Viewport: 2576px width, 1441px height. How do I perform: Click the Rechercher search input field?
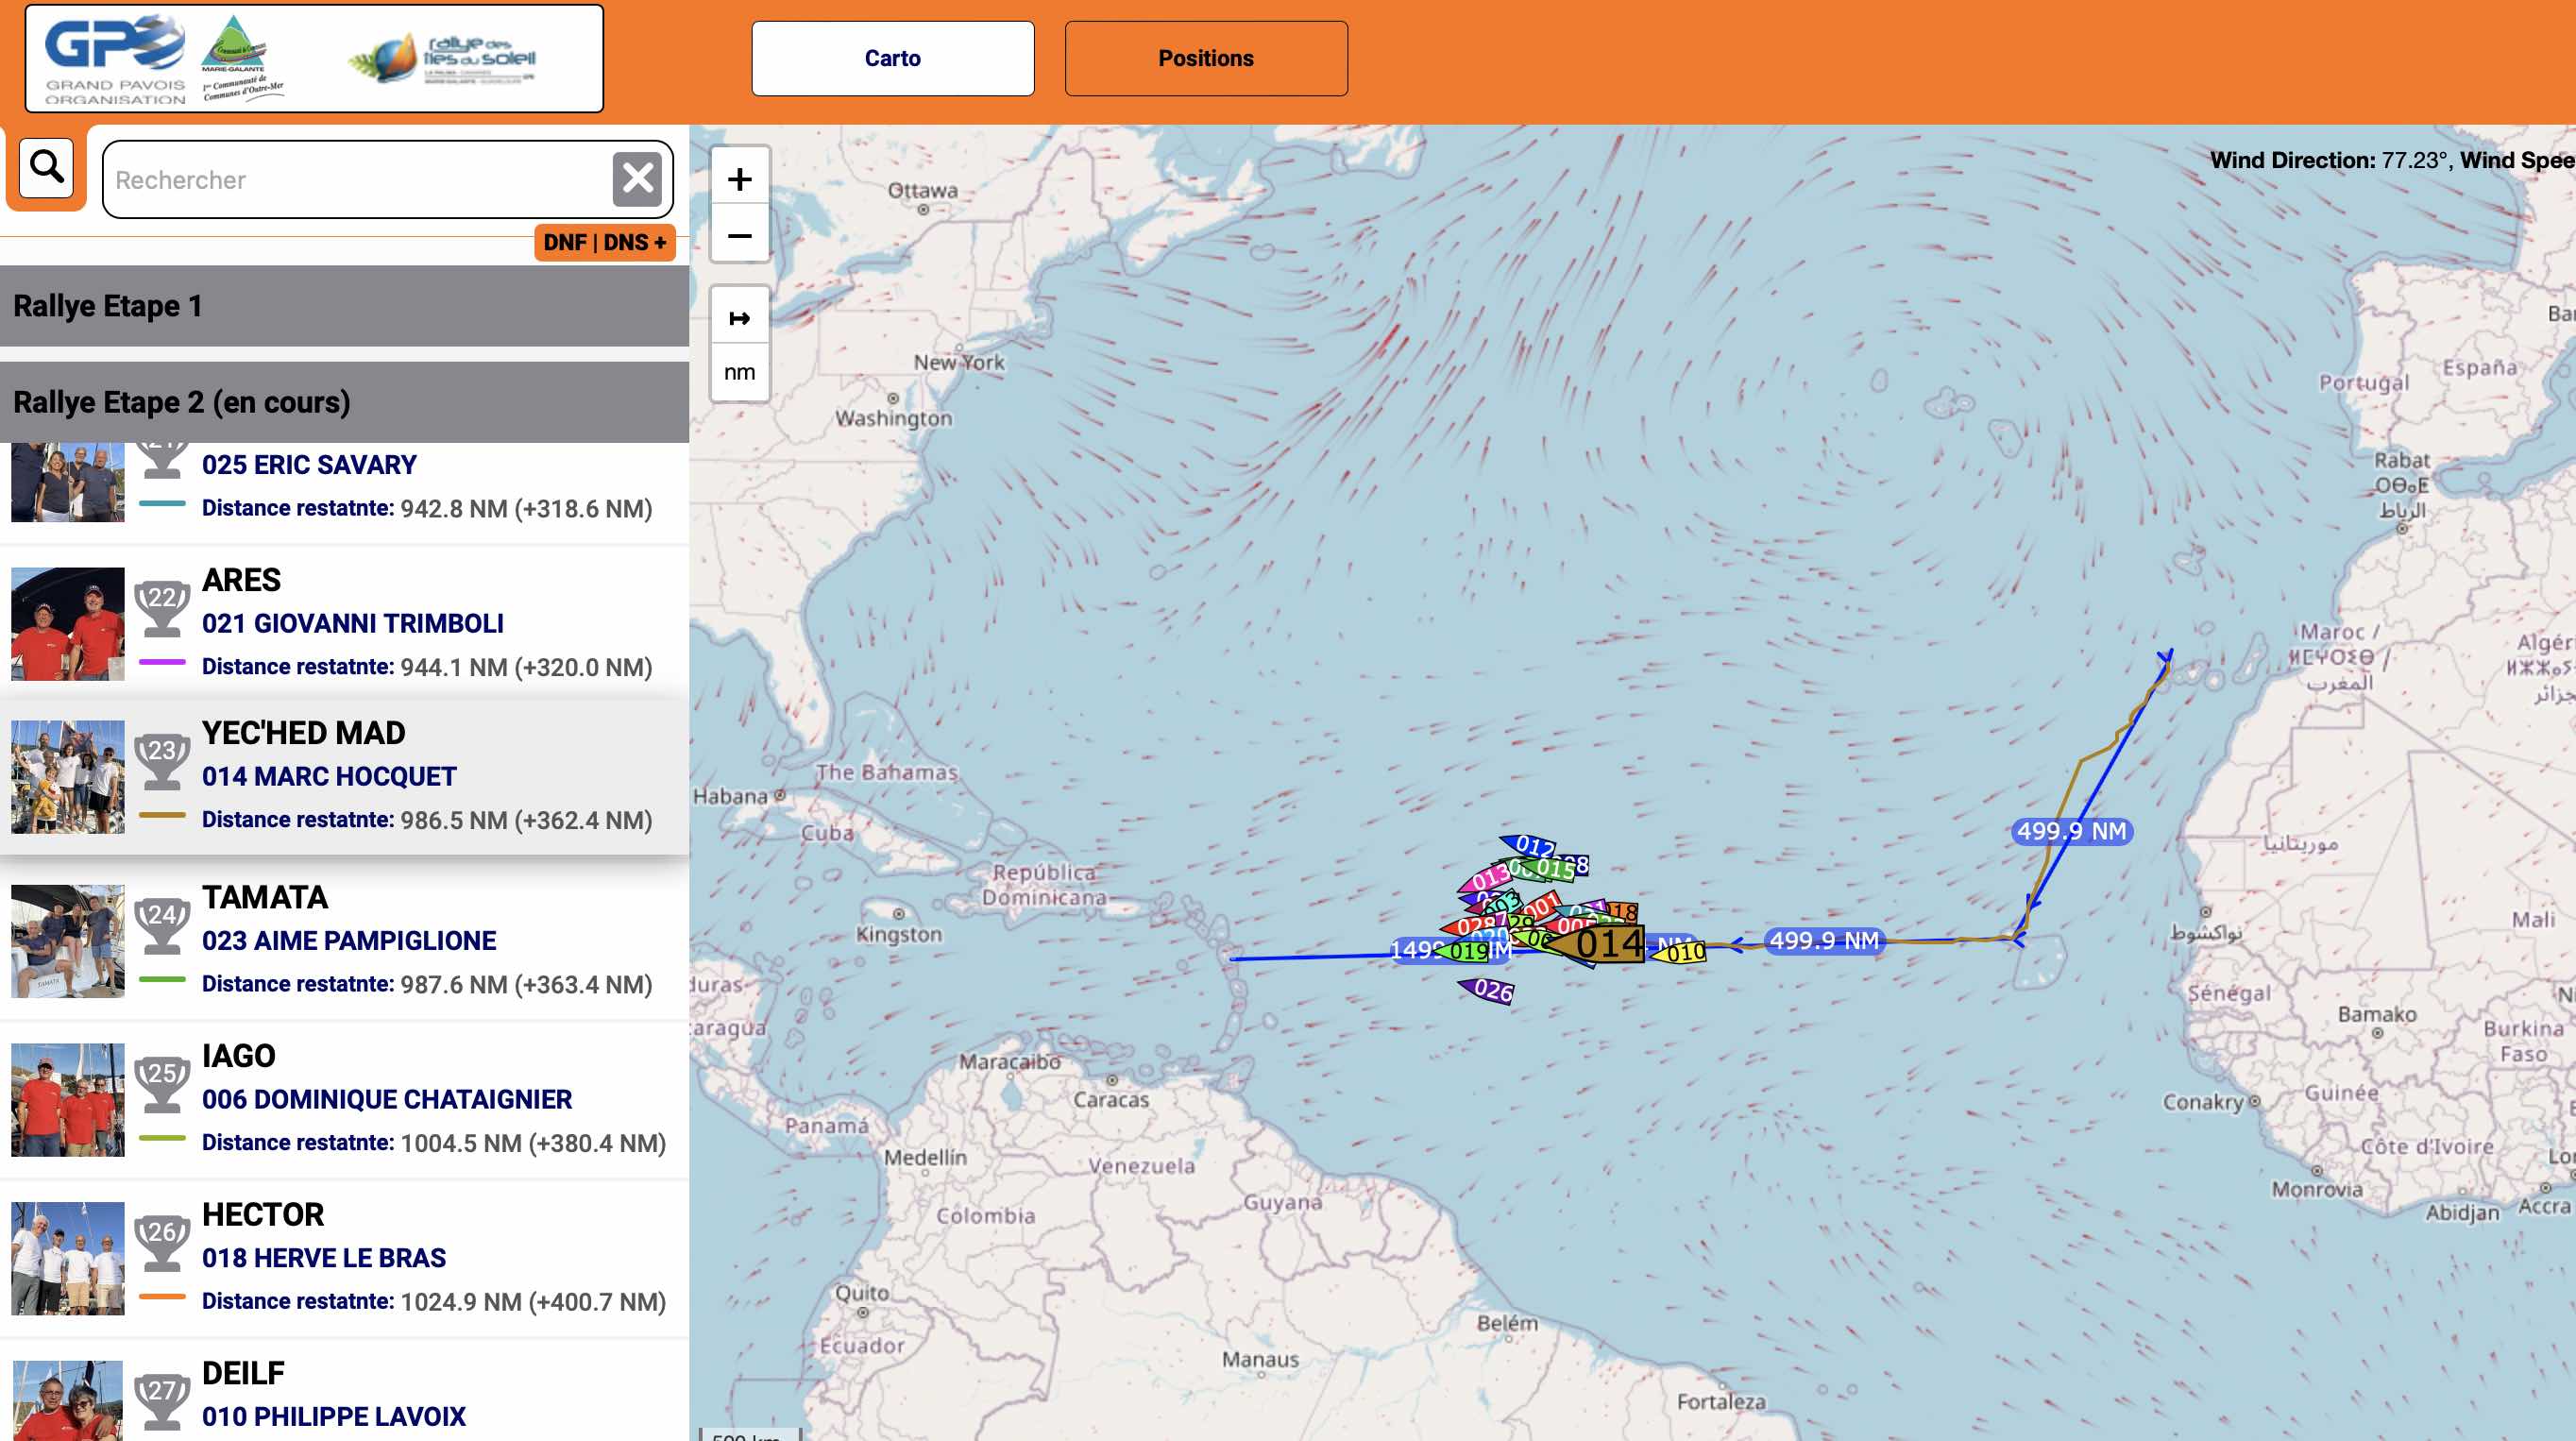[x=355, y=180]
